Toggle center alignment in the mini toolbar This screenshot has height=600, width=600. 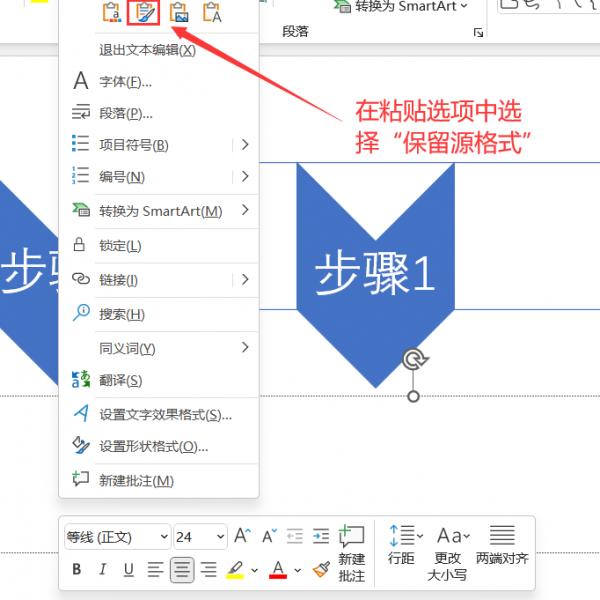coord(182,569)
